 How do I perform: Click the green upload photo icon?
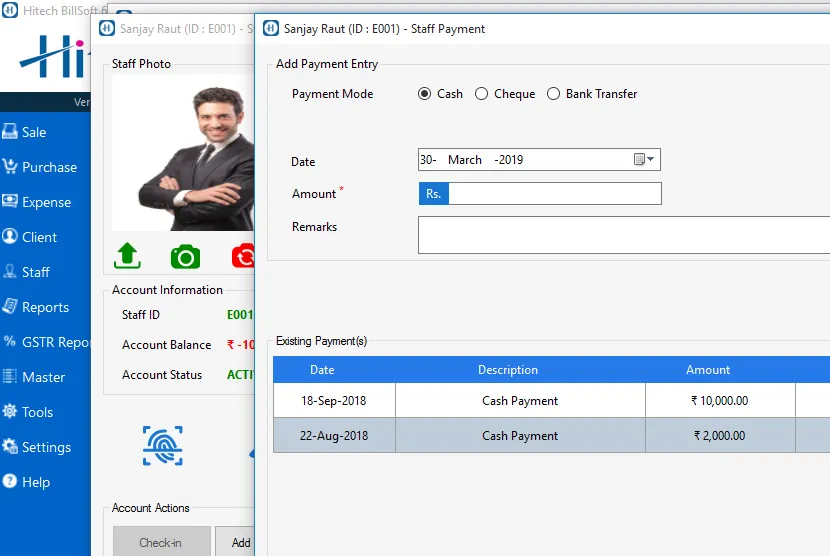click(127, 256)
